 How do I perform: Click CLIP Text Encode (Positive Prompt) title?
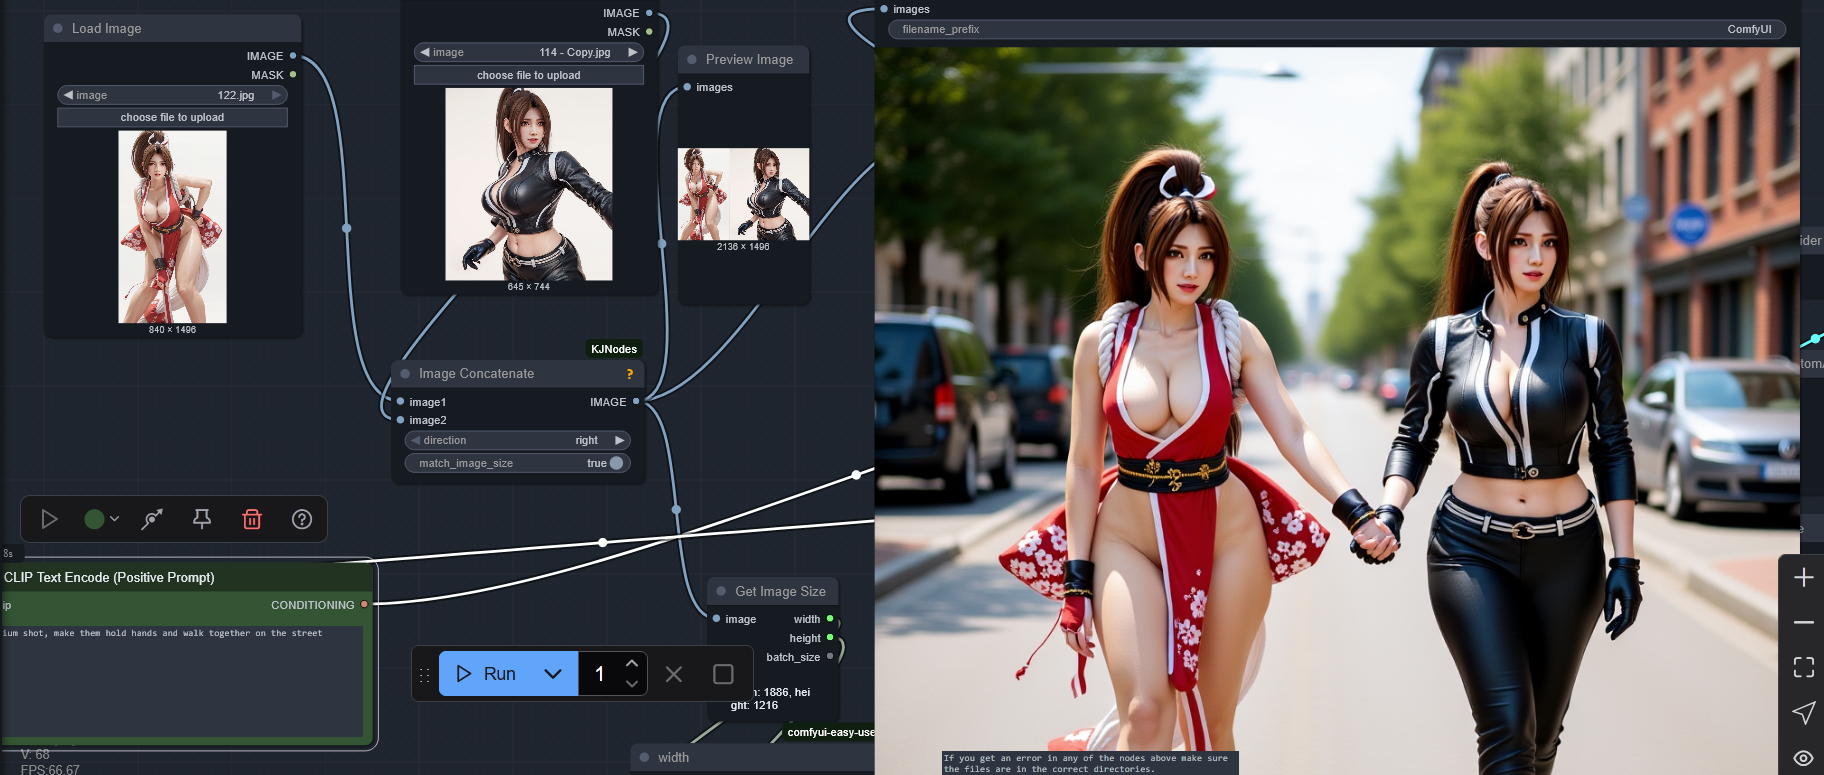coord(109,577)
